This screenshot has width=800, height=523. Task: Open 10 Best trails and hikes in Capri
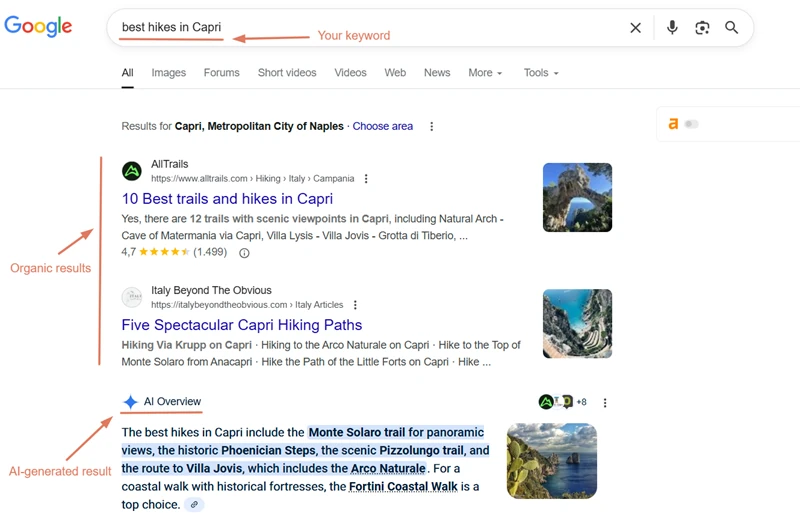pos(227,198)
